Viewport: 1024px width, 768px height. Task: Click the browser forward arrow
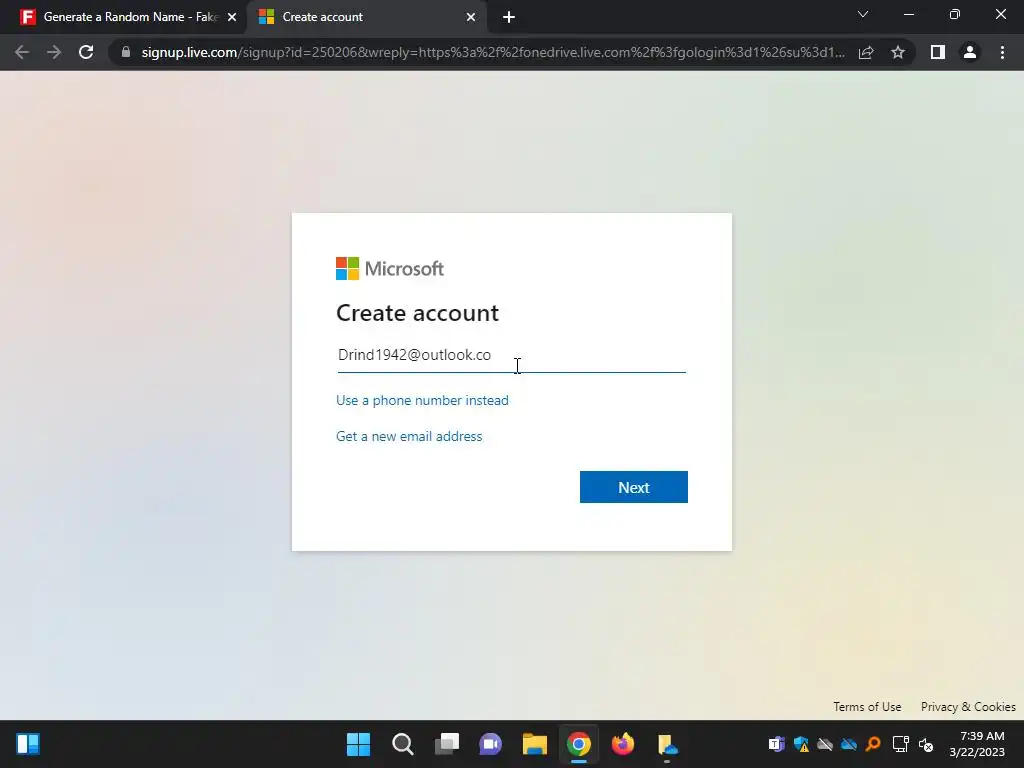(x=54, y=52)
